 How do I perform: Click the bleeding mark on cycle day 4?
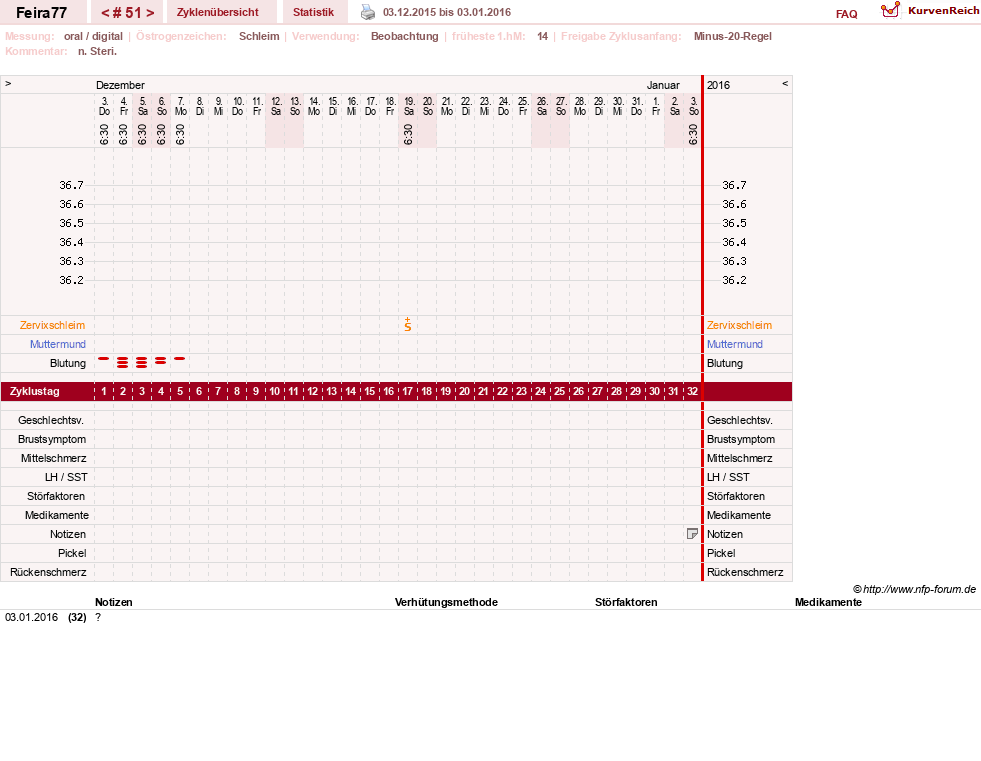click(x=161, y=360)
